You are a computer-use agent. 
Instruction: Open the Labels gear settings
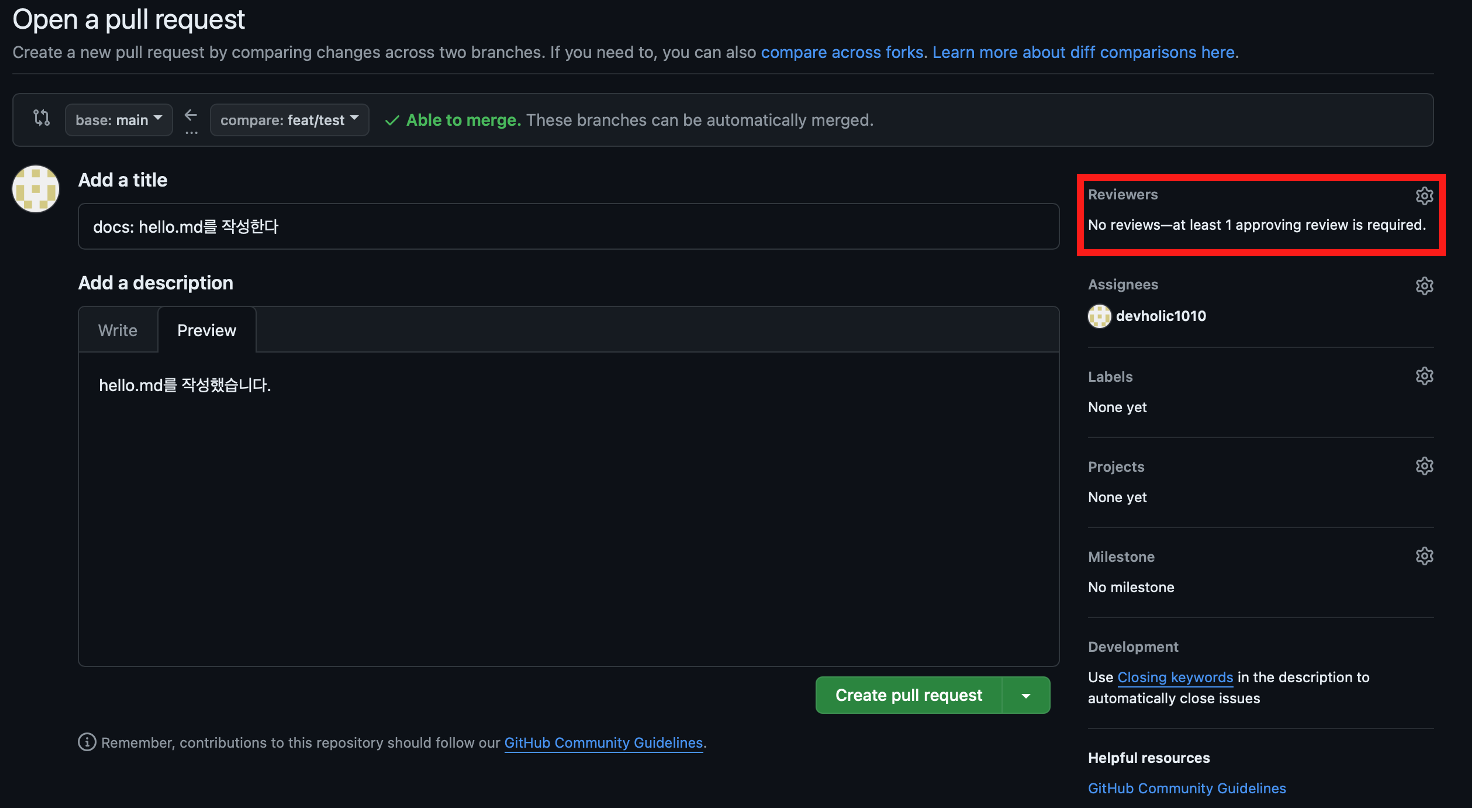(1425, 376)
